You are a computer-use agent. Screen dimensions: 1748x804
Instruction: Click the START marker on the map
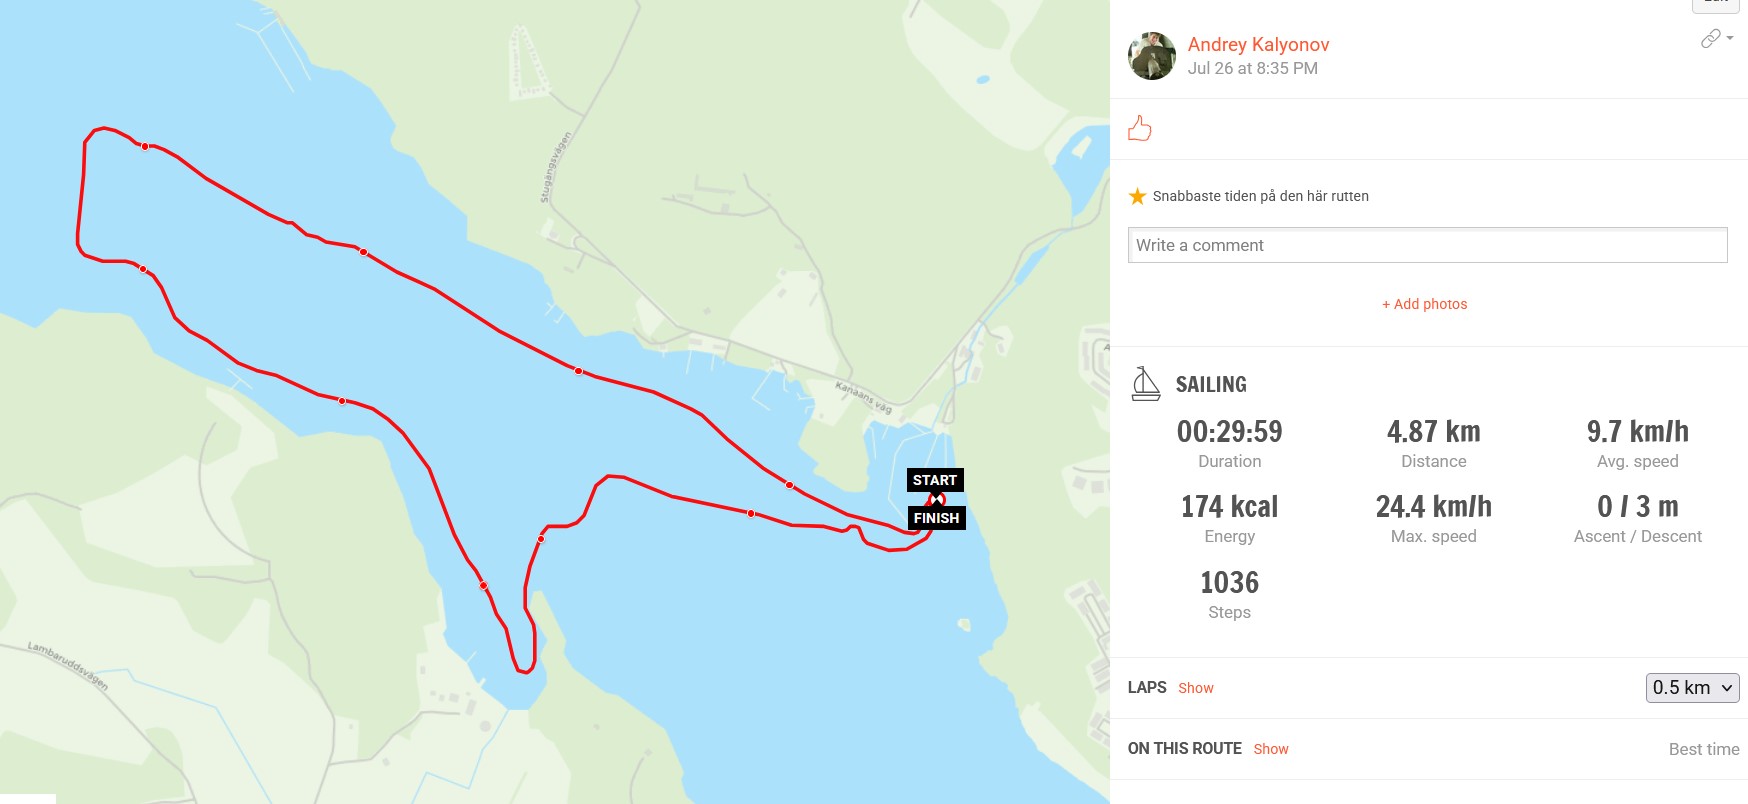tap(935, 480)
